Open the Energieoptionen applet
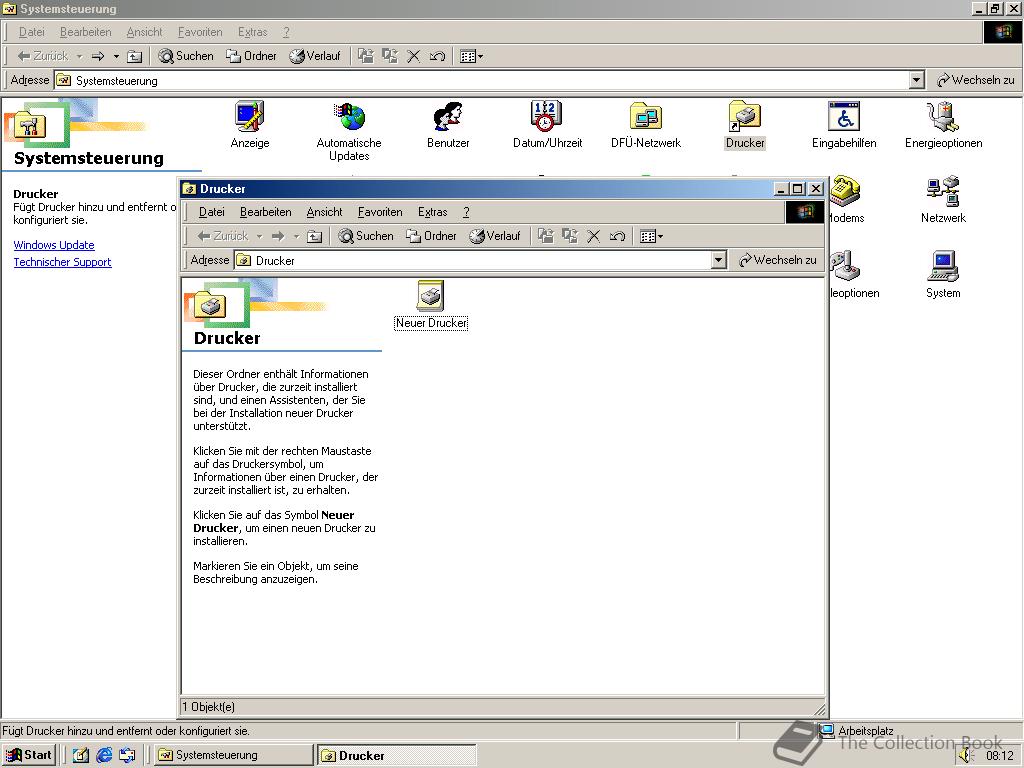1024x768 pixels. [941, 115]
